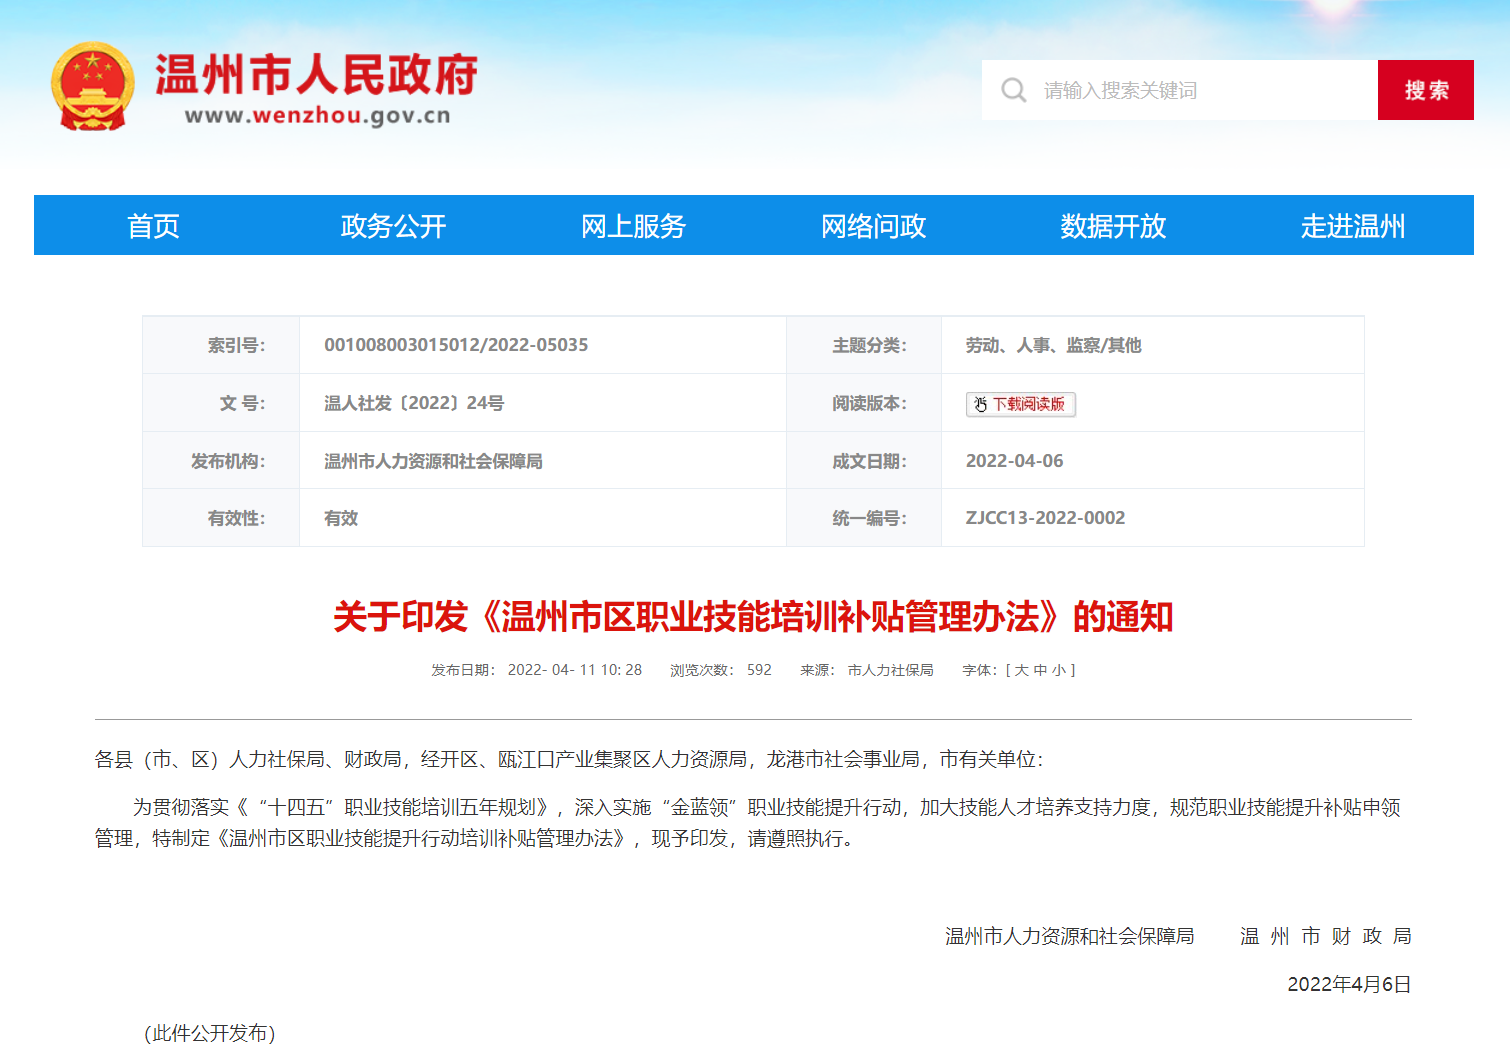
Task: Set font size to 大
Action: coord(1021,670)
